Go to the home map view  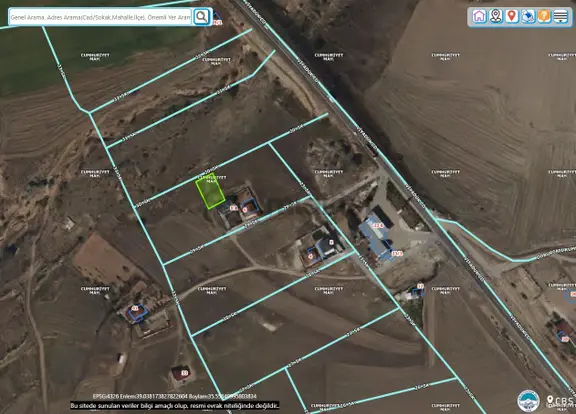(x=479, y=16)
